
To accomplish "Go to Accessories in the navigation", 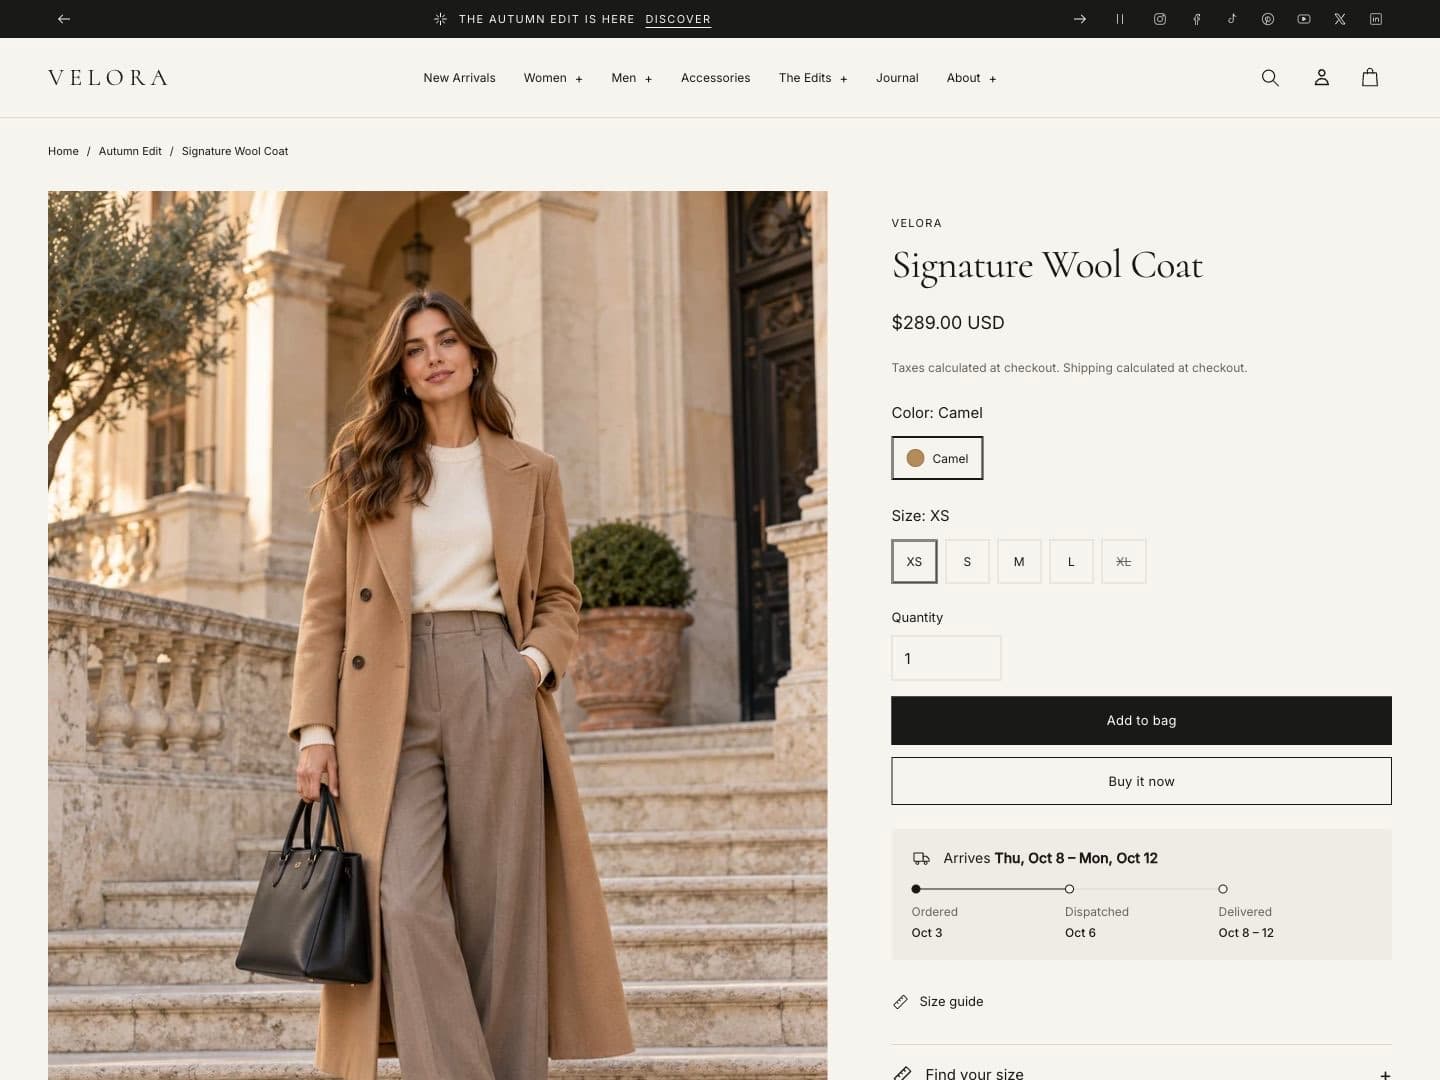I will tap(715, 78).
